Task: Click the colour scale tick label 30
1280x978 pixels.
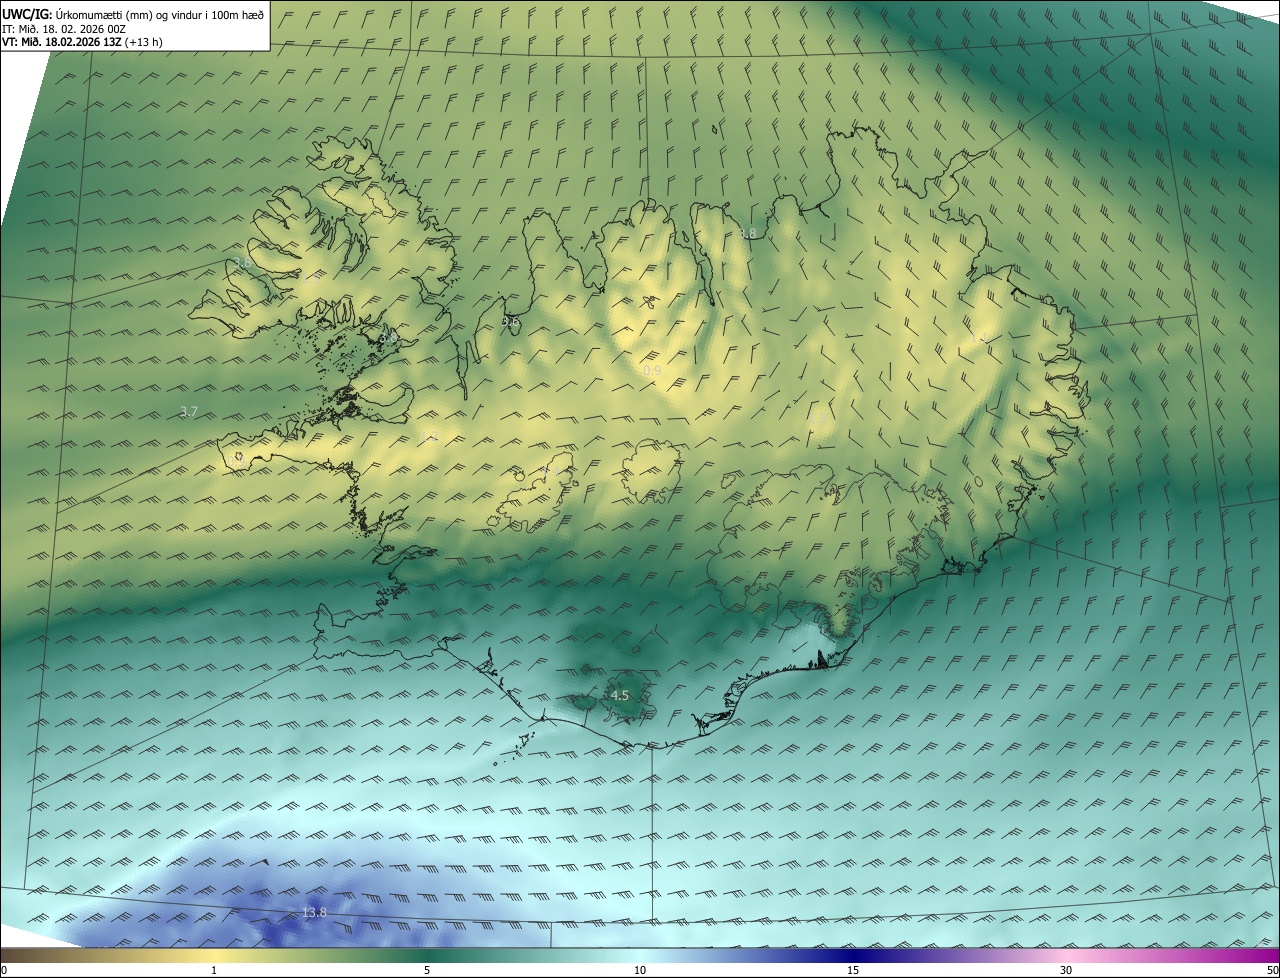Action: point(1066,970)
